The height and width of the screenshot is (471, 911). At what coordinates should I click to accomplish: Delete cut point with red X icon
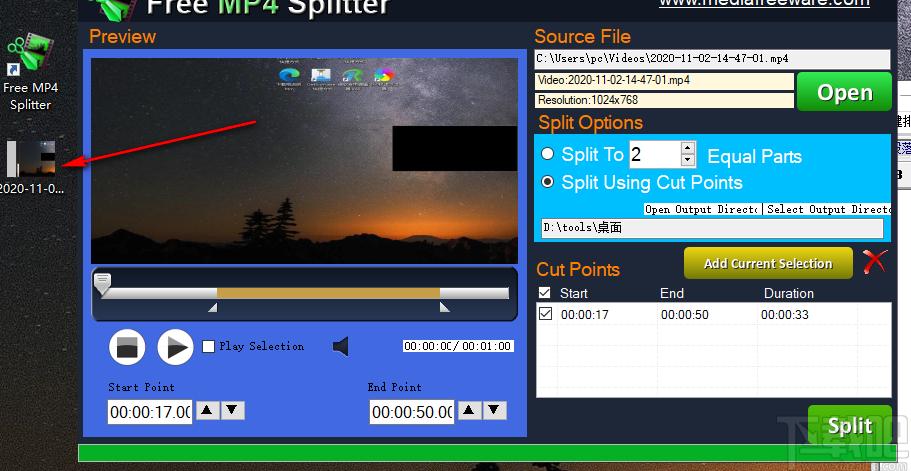point(874,262)
